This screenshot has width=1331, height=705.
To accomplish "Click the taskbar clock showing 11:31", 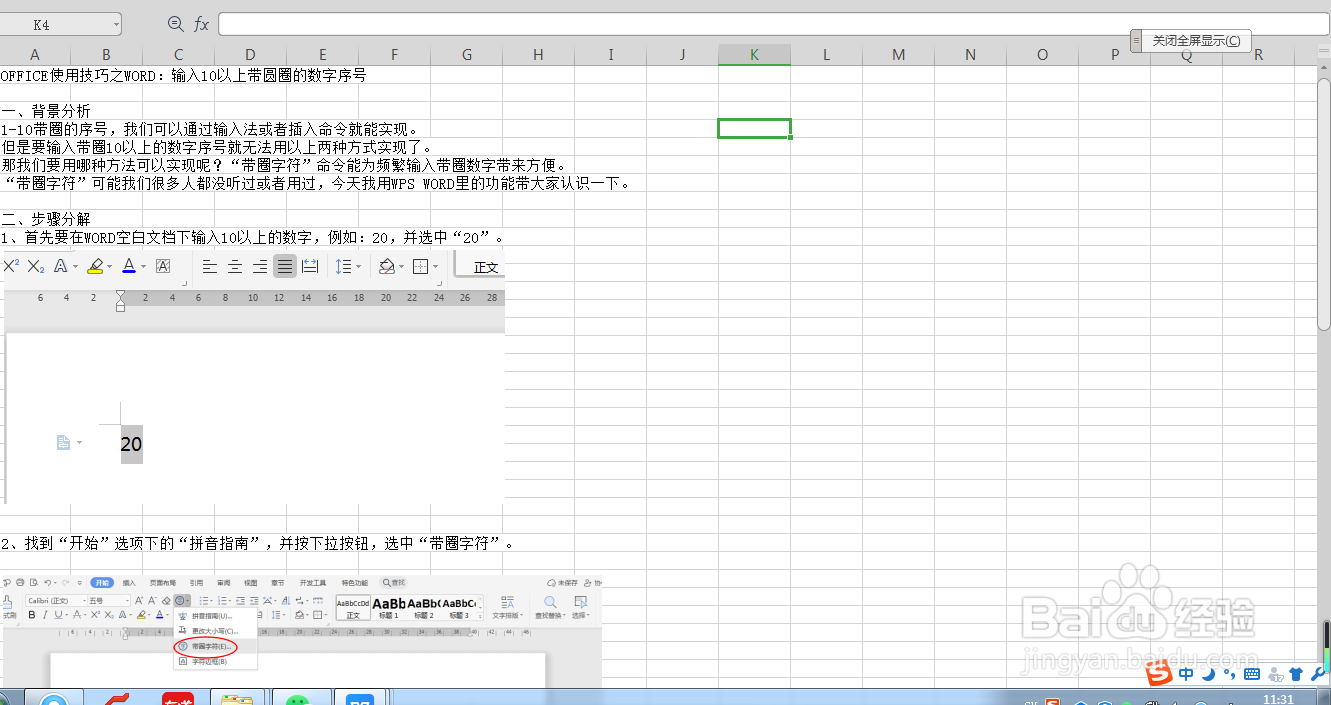I will click(x=1279, y=699).
